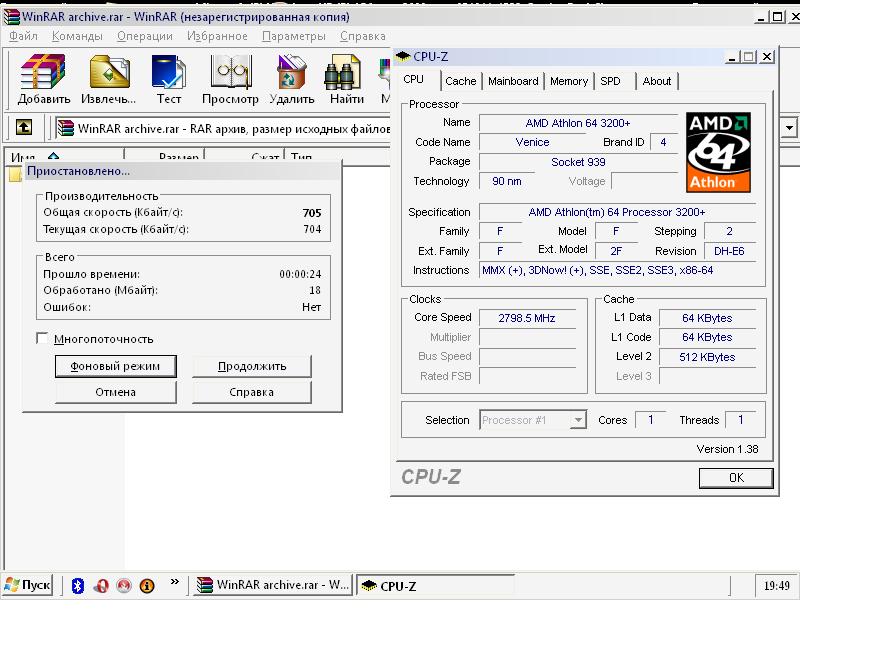
Task: Click the elapsed time value 00:00:24
Action: (300, 274)
